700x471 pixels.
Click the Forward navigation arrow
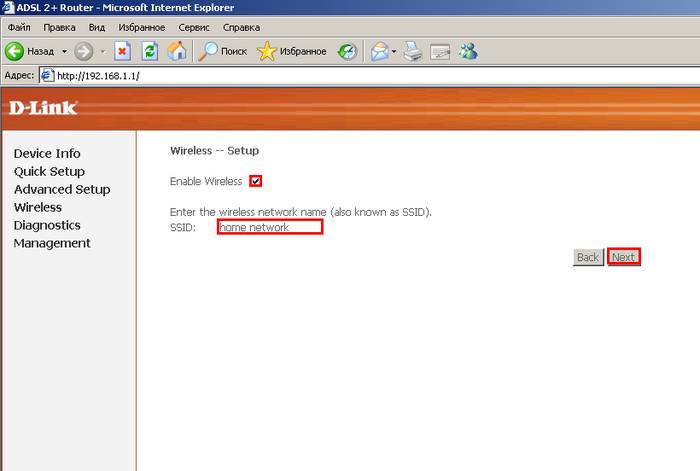pyautogui.click(x=84, y=50)
